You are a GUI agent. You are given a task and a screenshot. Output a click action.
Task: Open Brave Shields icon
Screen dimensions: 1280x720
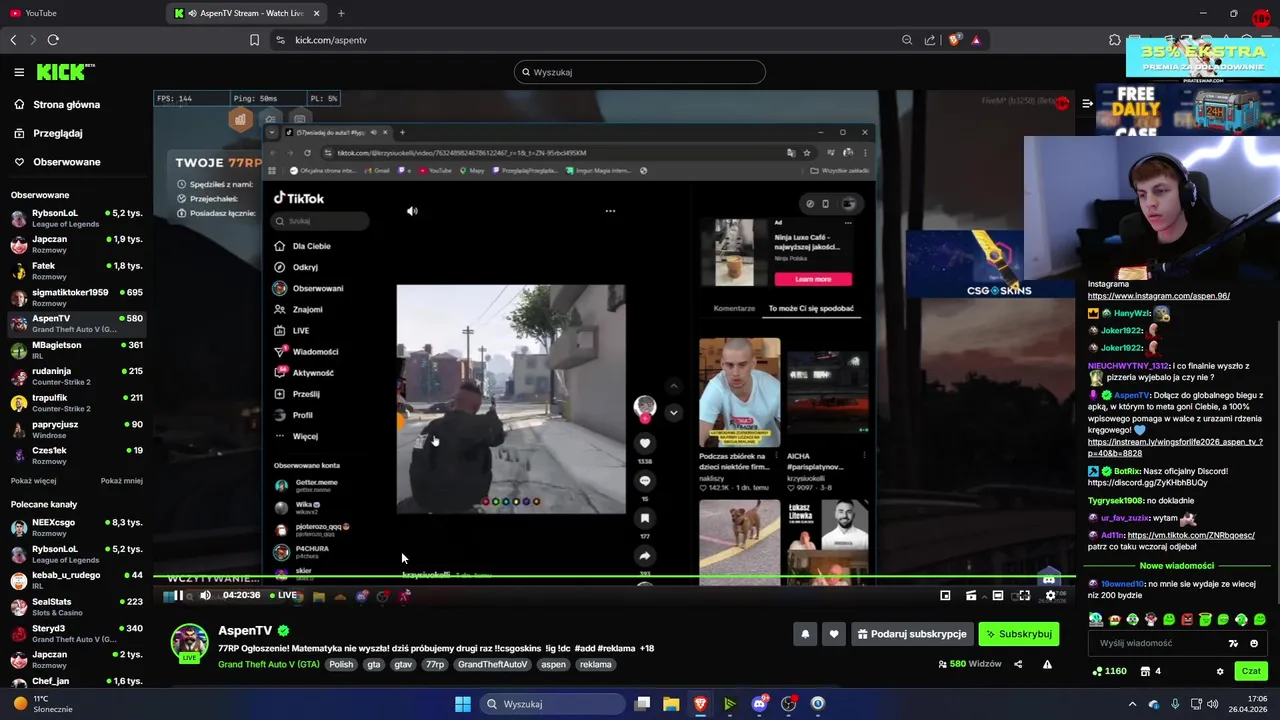click(x=954, y=40)
